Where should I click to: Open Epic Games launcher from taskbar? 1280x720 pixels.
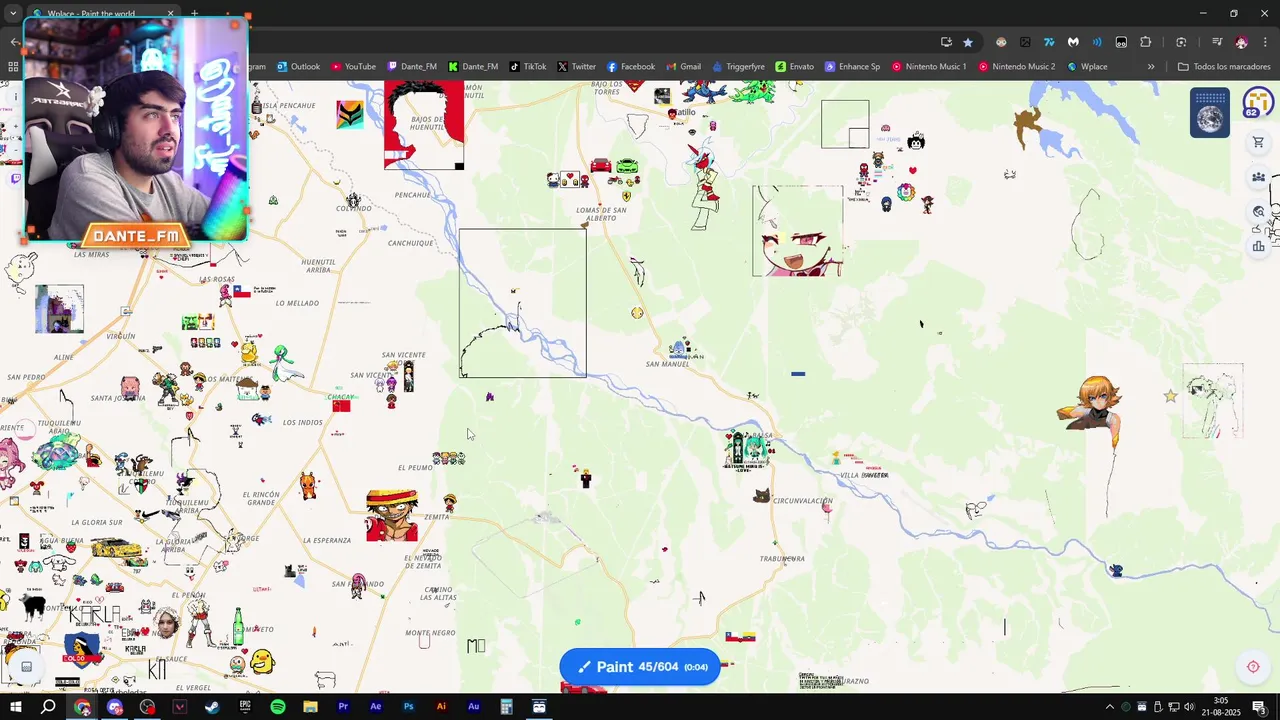[x=245, y=707]
